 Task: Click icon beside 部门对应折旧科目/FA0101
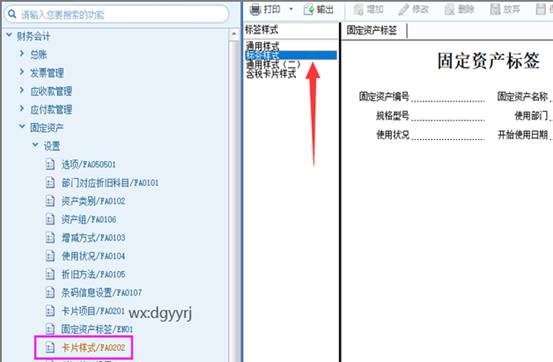tap(50, 182)
